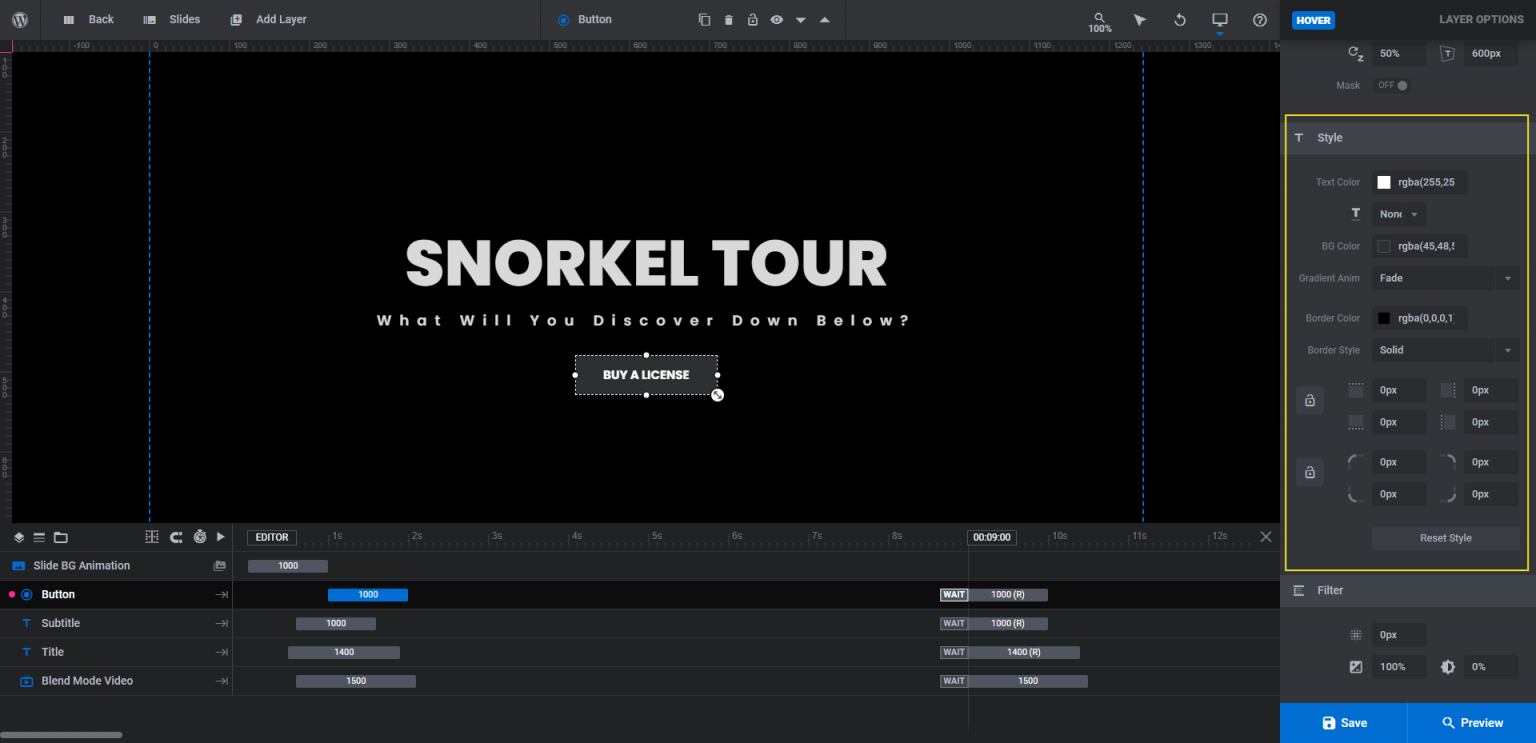The height and width of the screenshot is (743, 1536).
Task: Click the Text Color swatch
Action: 1384,182
